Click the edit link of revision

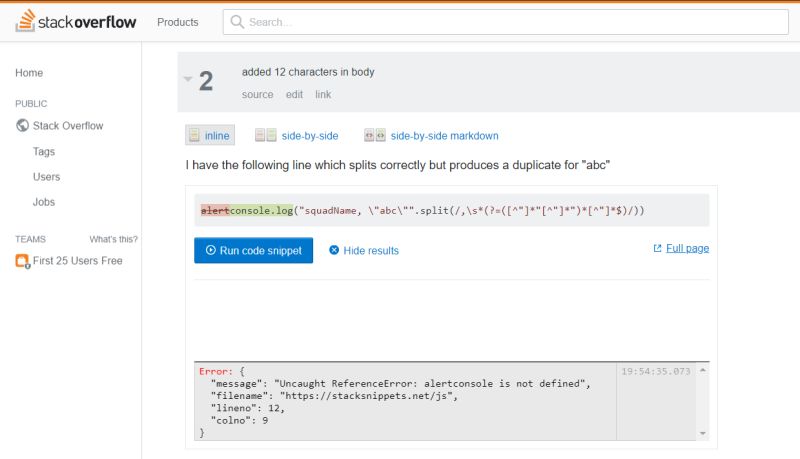point(294,94)
